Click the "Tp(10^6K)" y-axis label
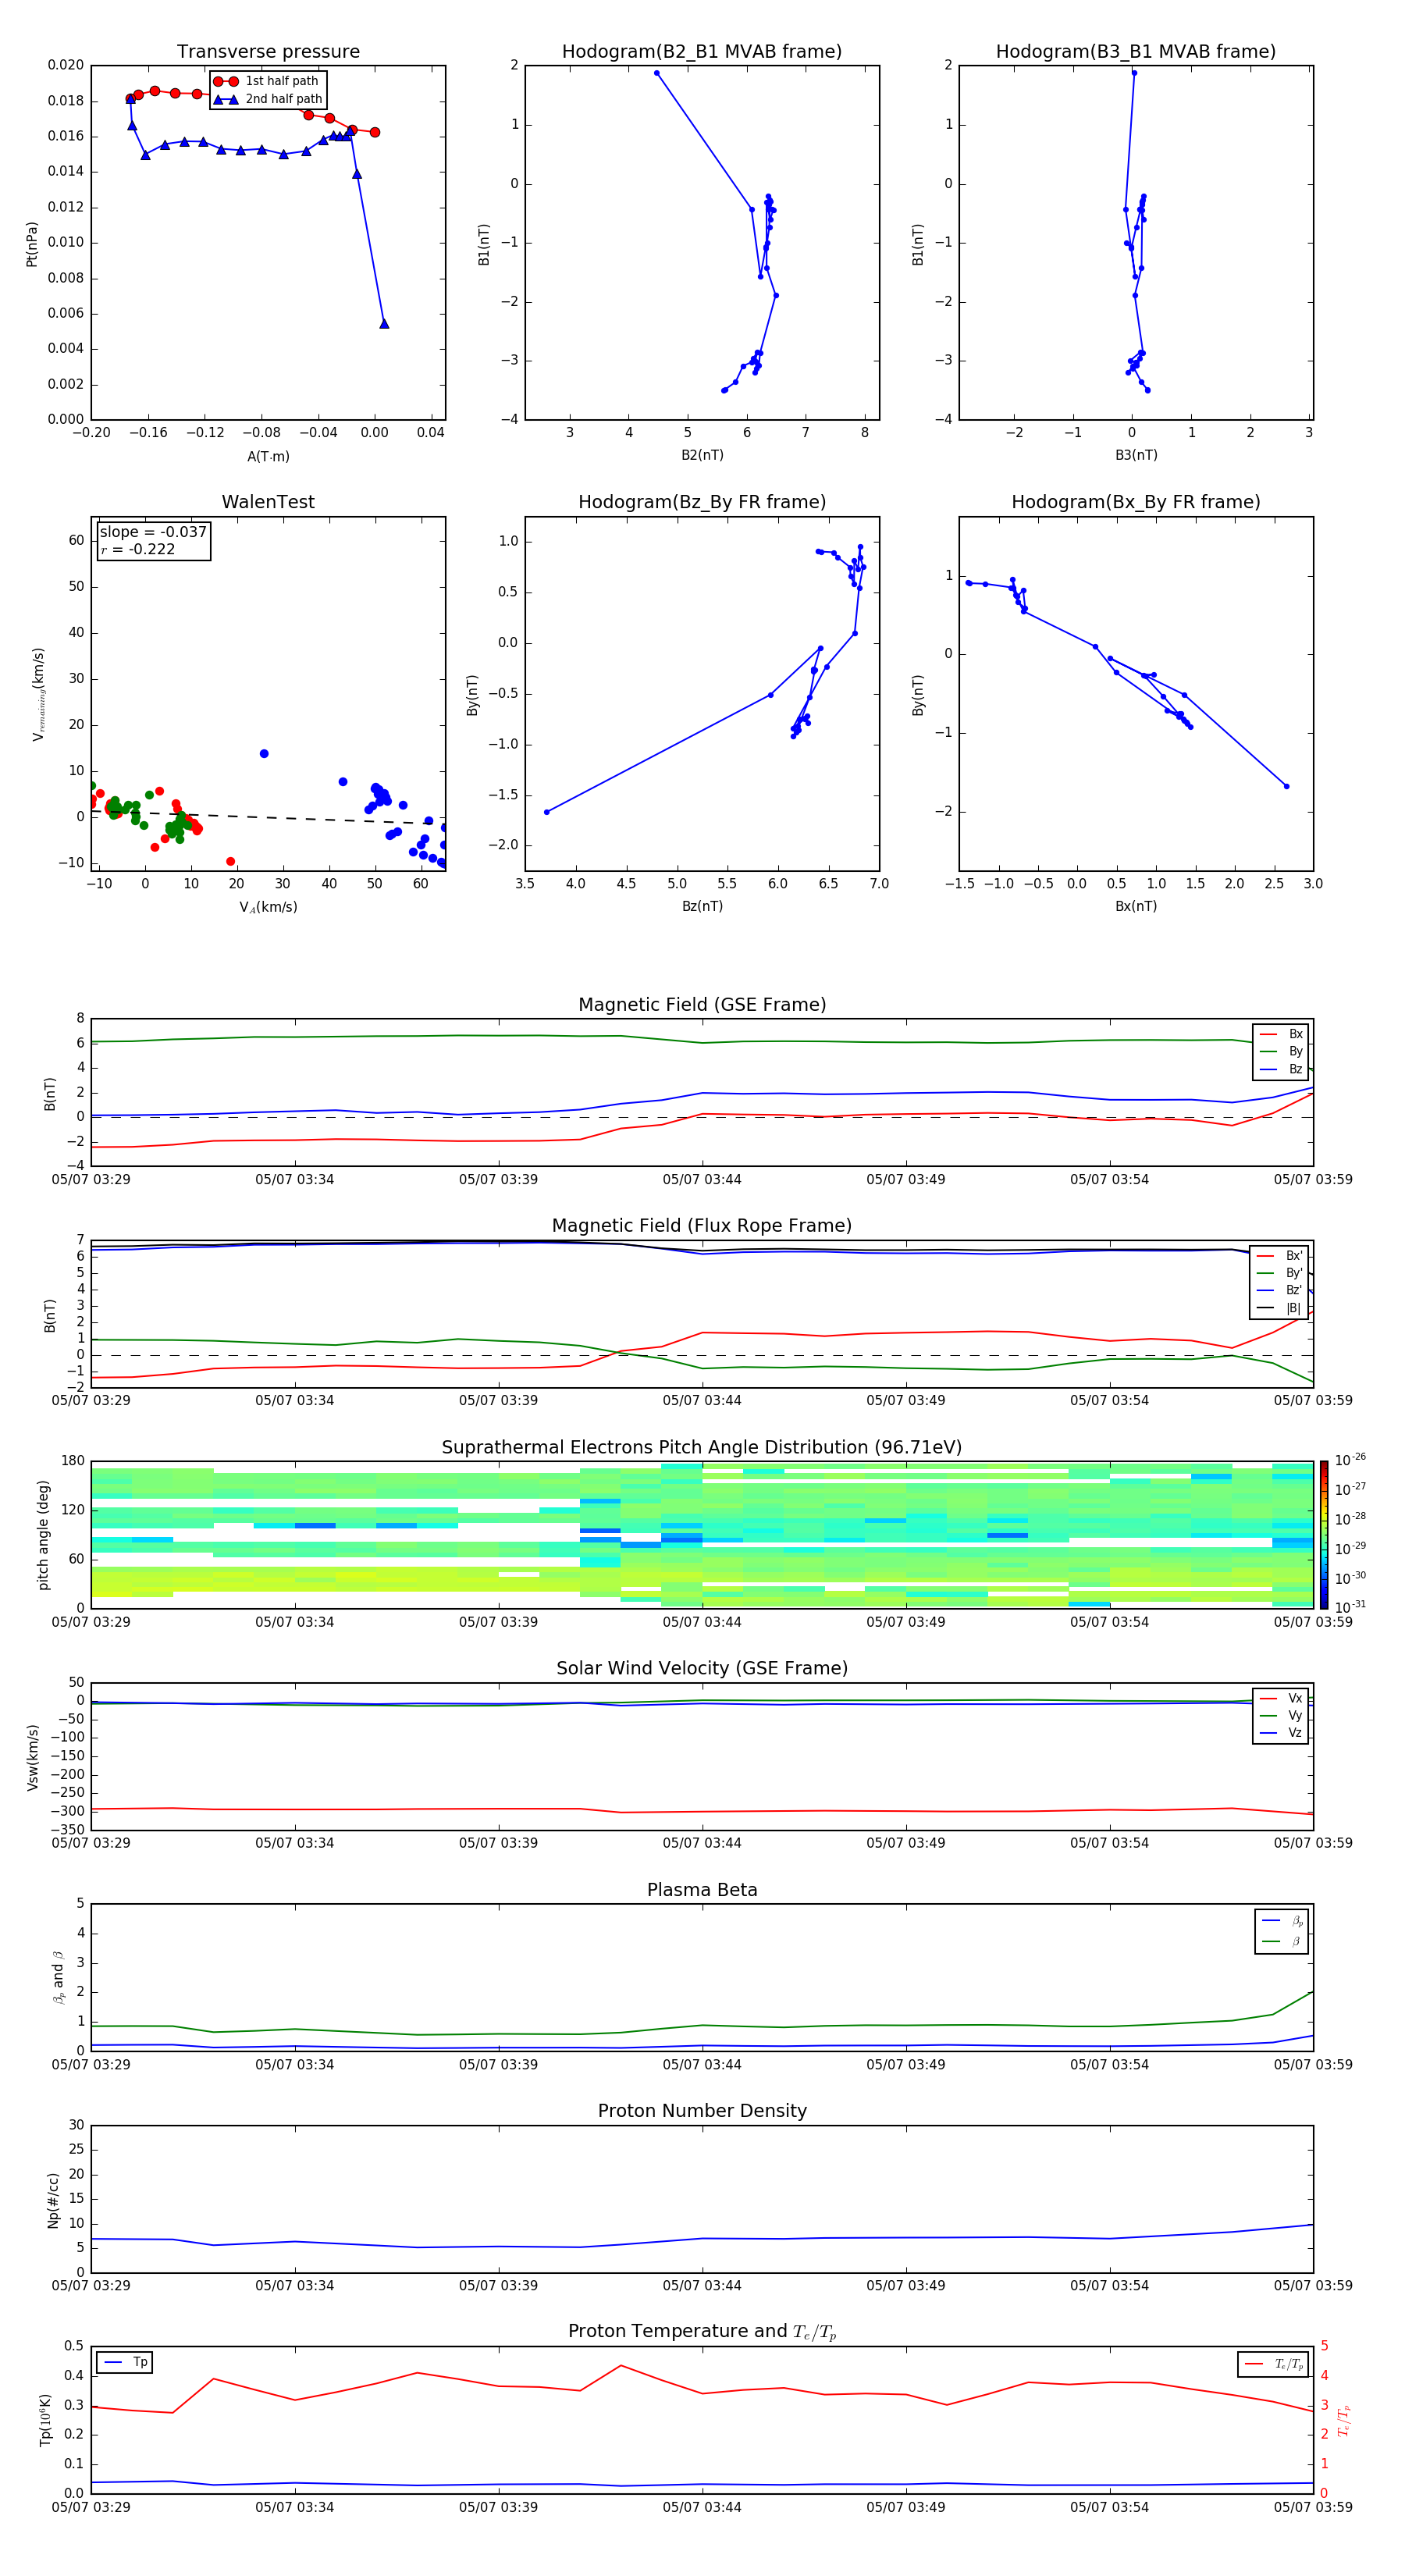The image size is (1405, 2576). (x=45, y=2420)
